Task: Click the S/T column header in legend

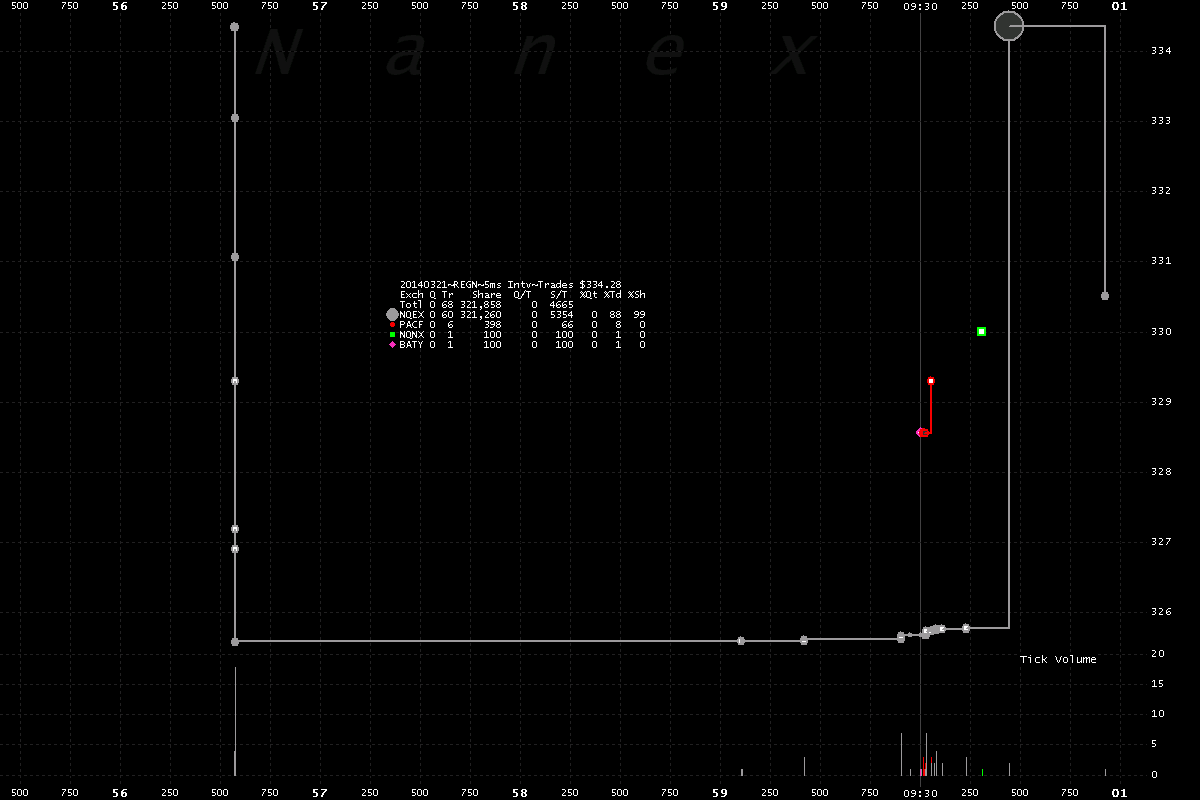Action: [558, 295]
